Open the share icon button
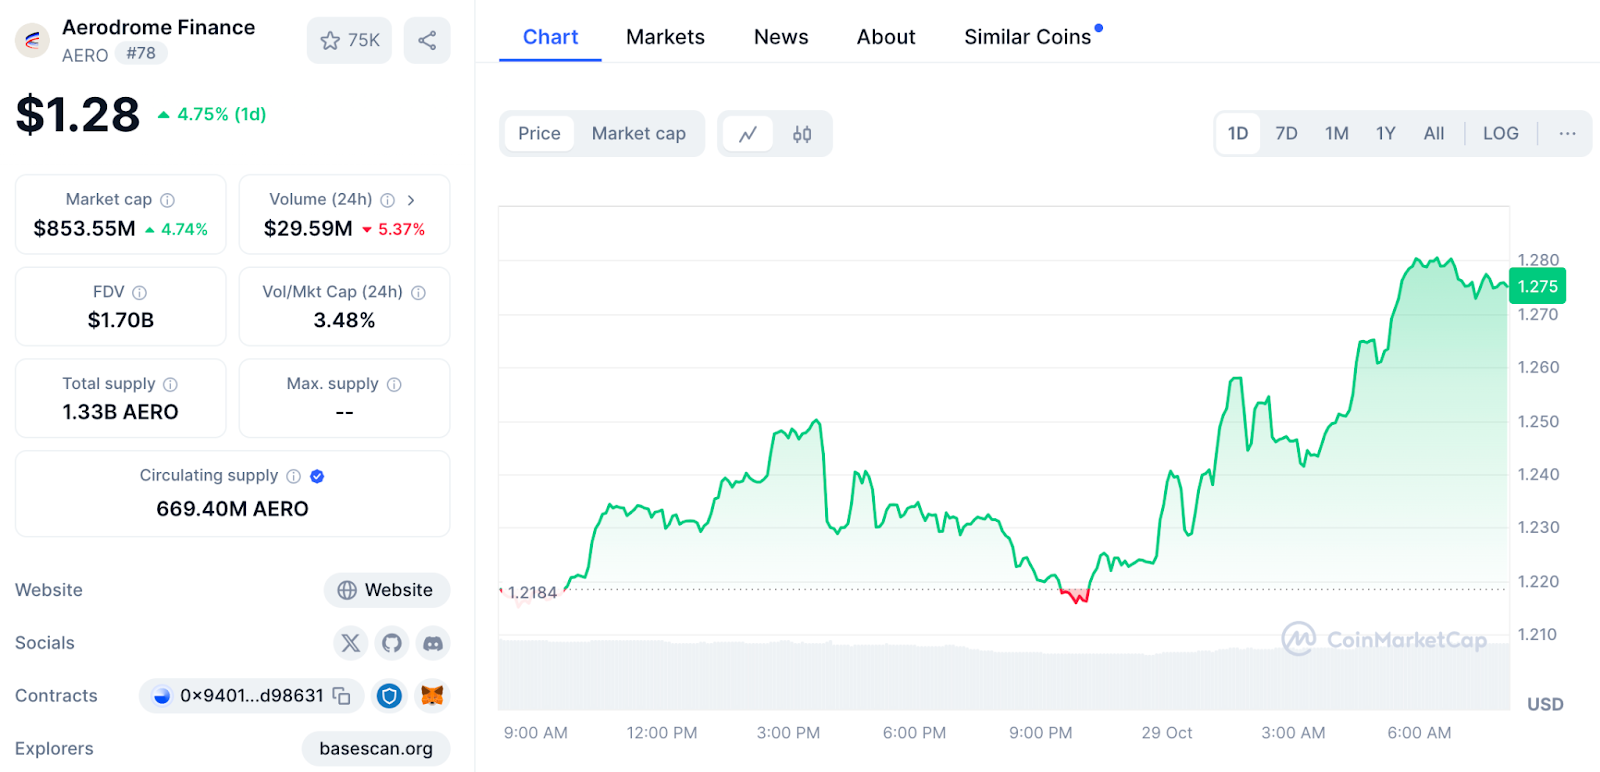This screenshot has width=1600, height=772. point(427,40)
